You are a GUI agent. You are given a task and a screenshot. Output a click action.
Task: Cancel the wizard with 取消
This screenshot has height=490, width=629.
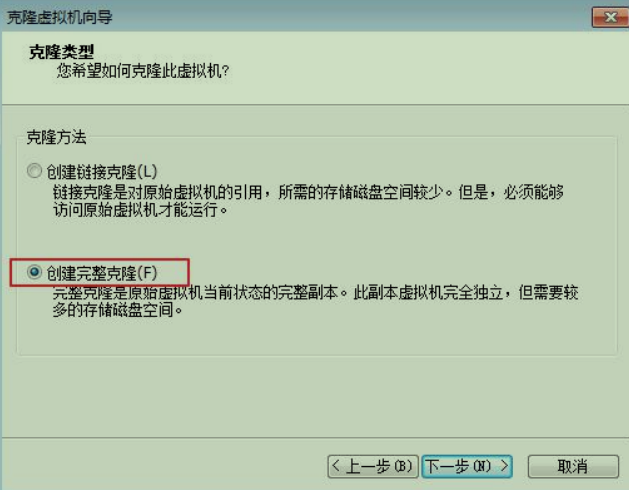573,466
